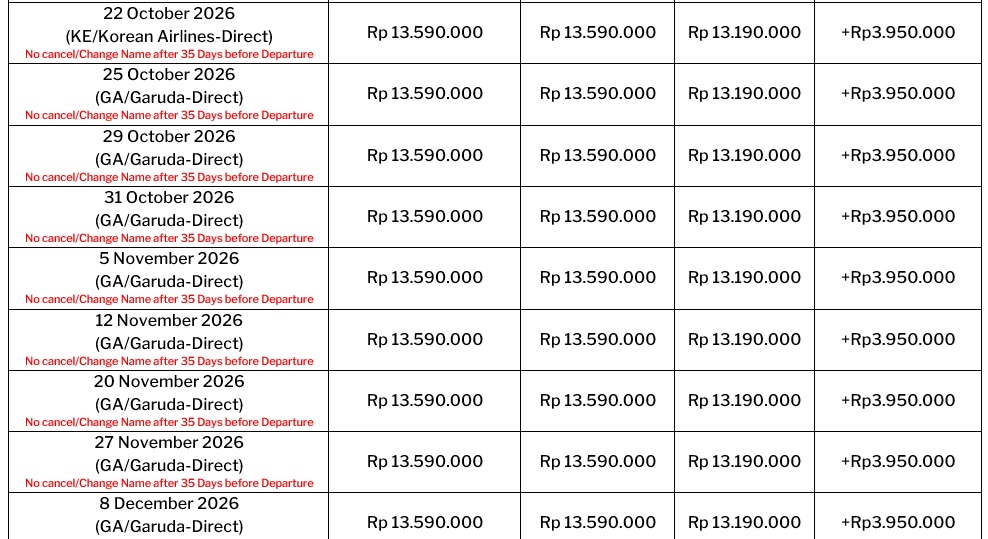Viewport: 988px width, 539px height.
Task: Click +Rp3.950.000 in the 20 November row
Action: tap(897, 401)
